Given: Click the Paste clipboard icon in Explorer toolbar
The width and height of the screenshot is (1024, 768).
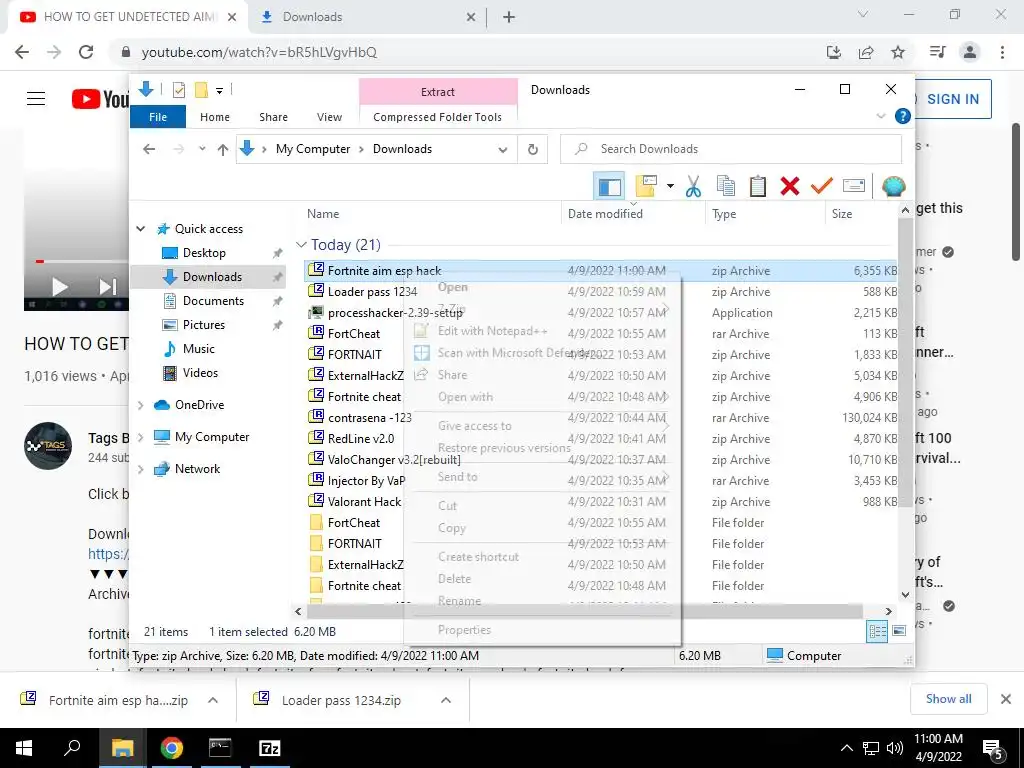Looking at the screenshot, I should (x=758, y=186).
